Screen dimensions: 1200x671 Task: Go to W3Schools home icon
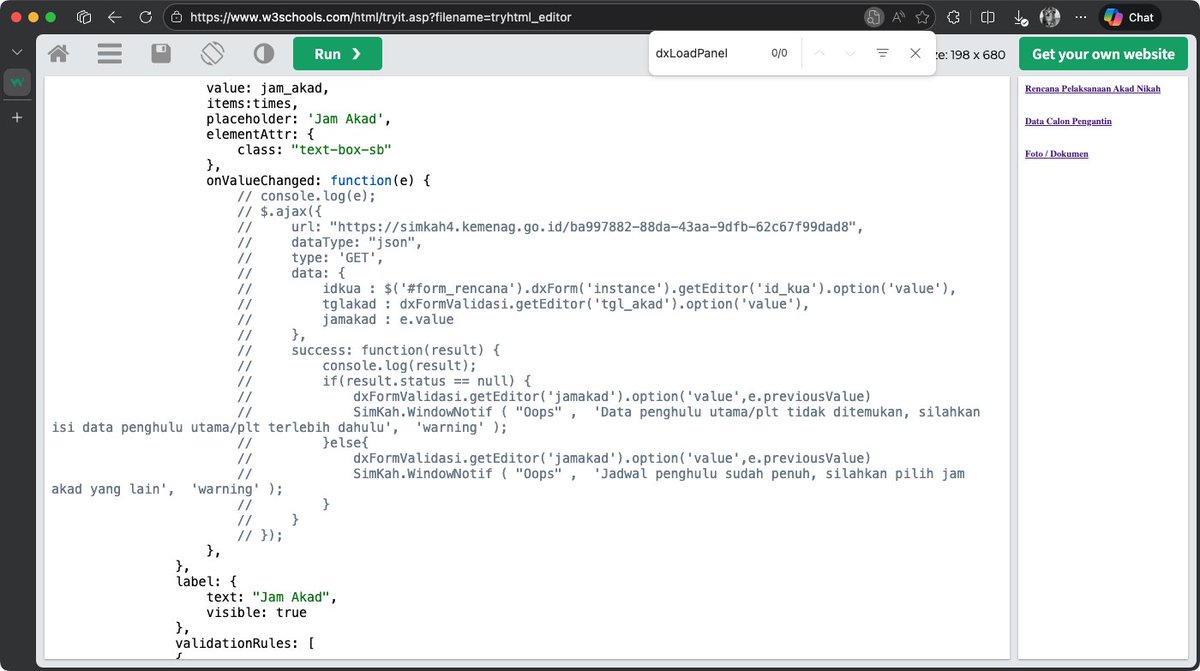tap(59, 54)
